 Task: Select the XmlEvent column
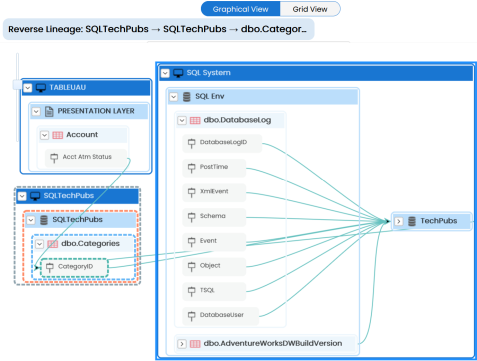[x=214, y=193]
